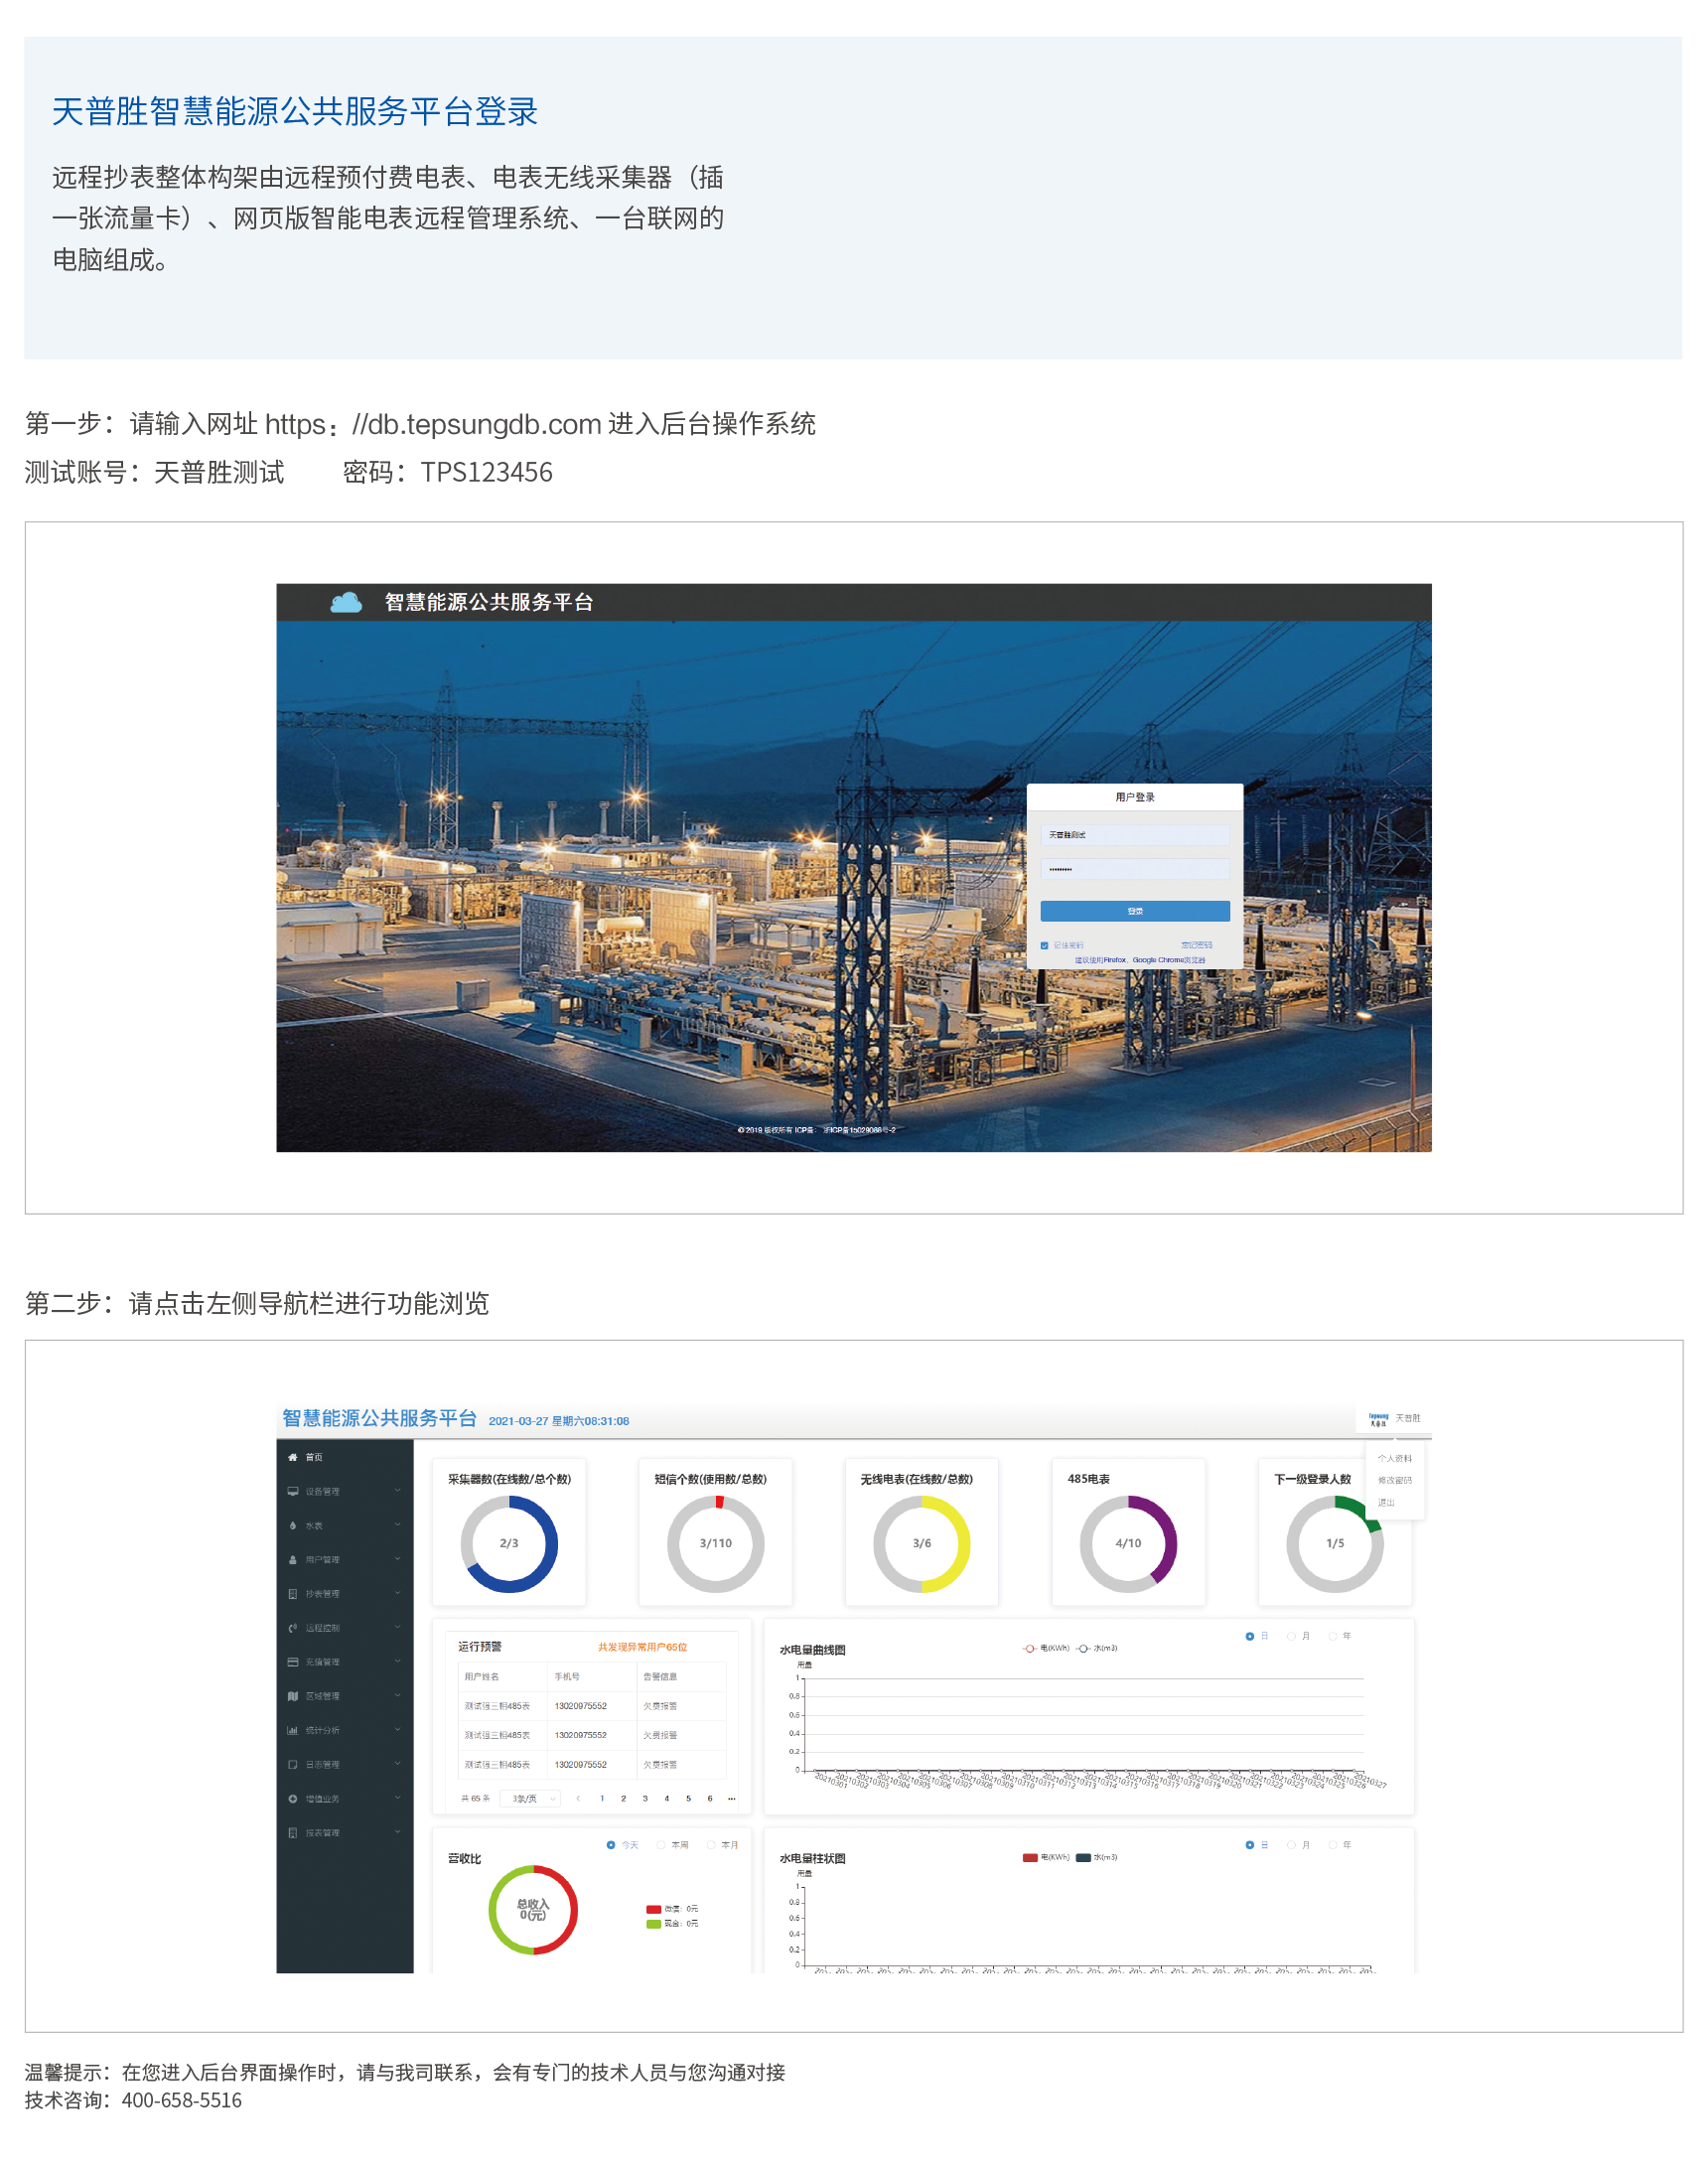Image resolution: width=1708 pixels, height=2169 pixels.
Task: Expand the 统计分析 chevron
Action: click(x=398, y=1728)
